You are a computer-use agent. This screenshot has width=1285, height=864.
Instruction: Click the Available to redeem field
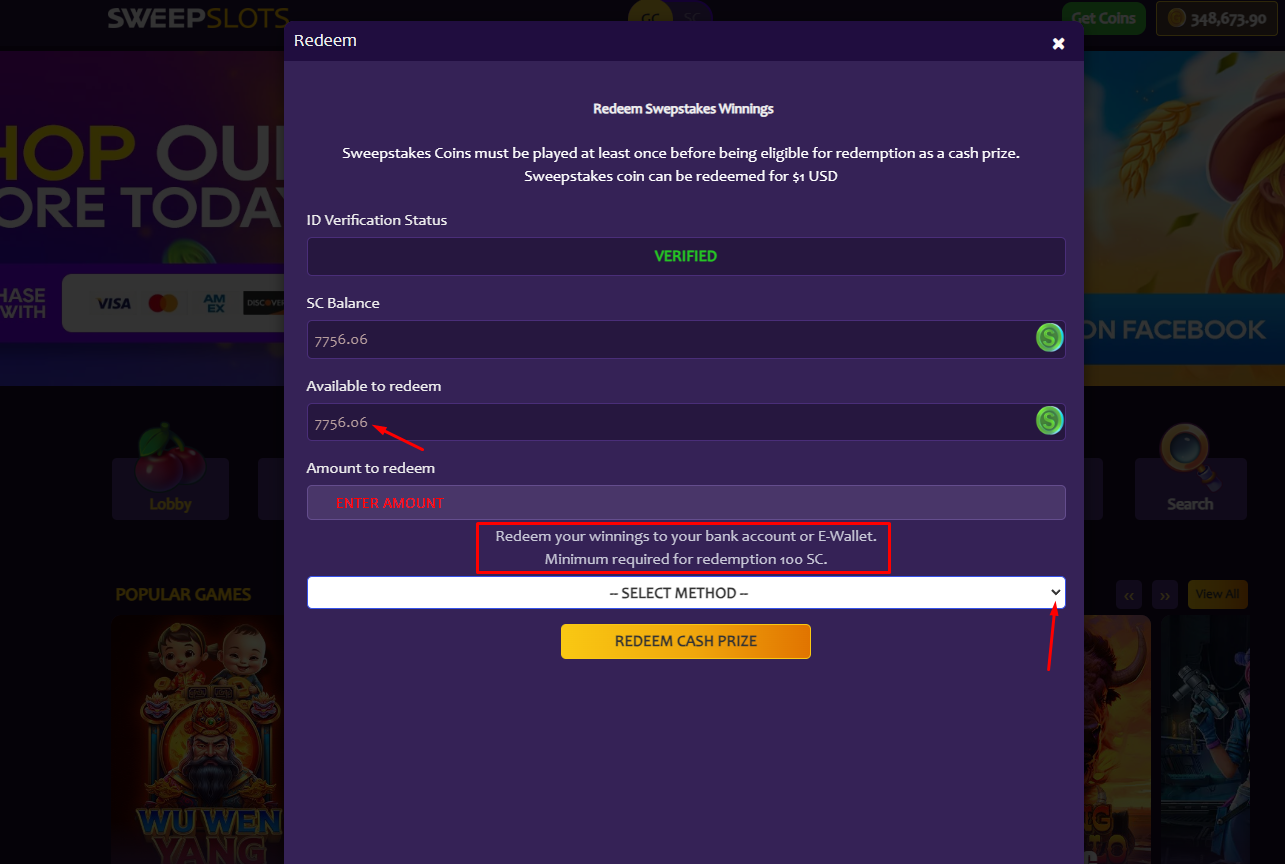pos(686,421)
